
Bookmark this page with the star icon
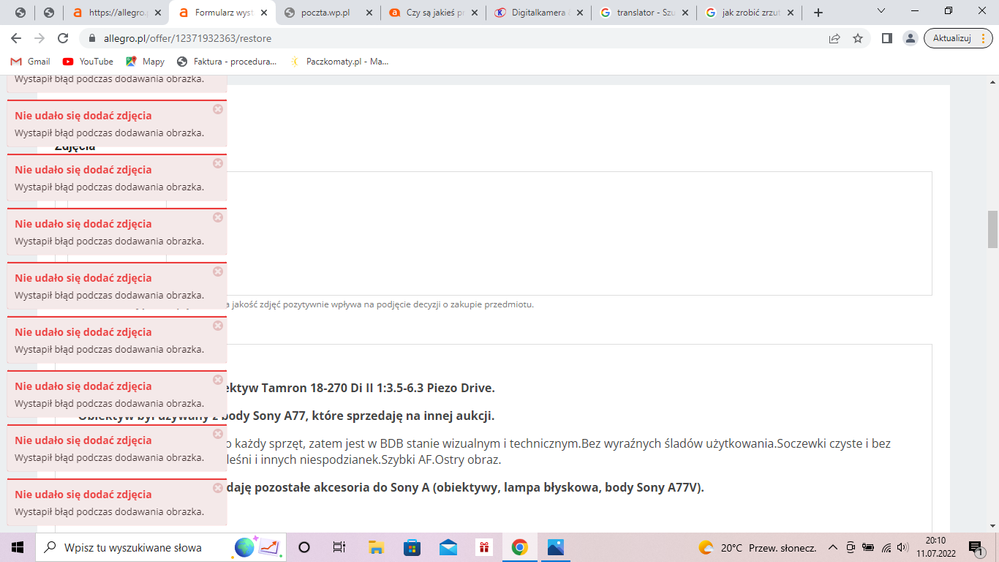pos(858,38)
